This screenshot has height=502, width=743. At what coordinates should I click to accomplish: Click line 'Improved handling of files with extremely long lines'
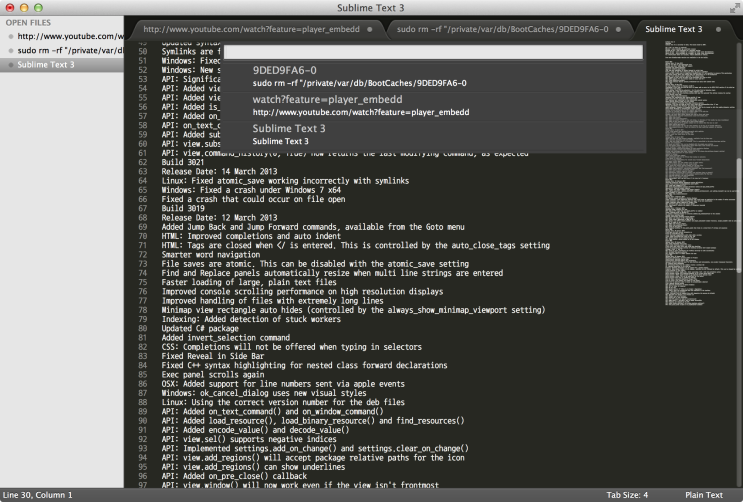272,301
